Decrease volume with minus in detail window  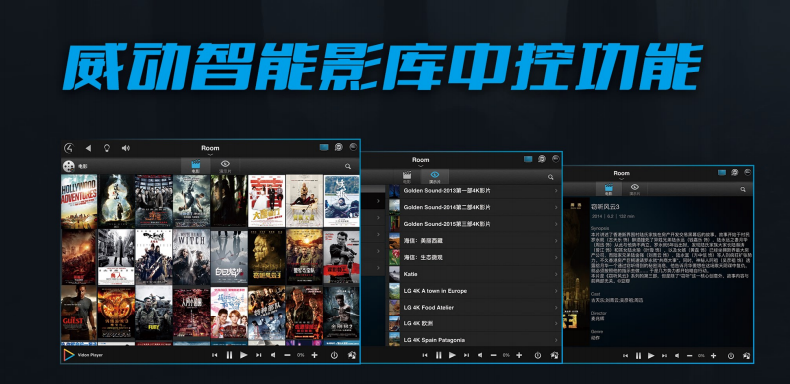(689, 355)
